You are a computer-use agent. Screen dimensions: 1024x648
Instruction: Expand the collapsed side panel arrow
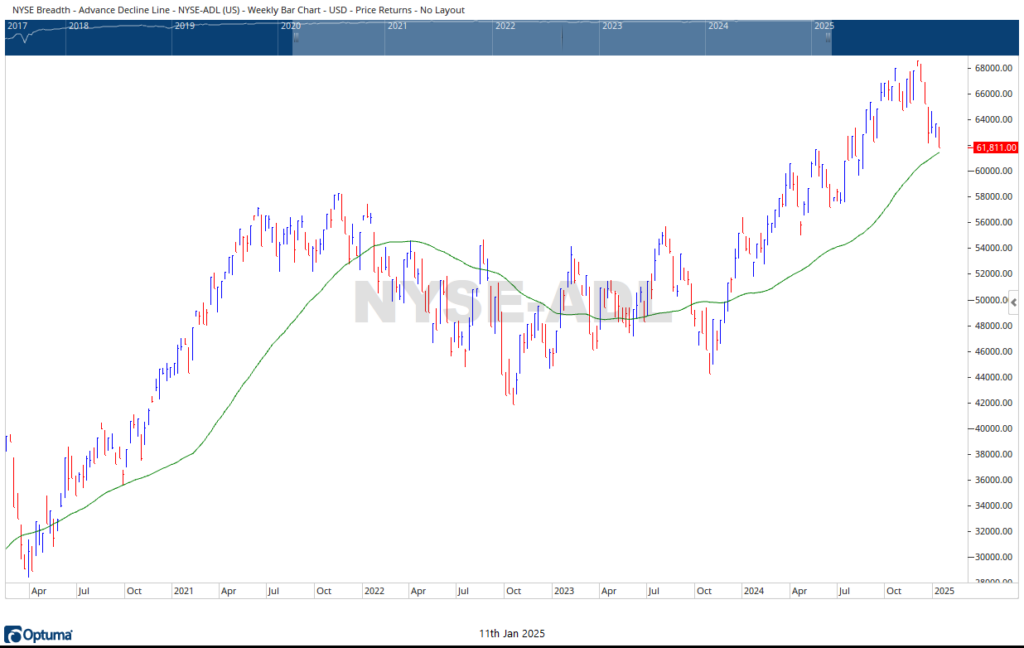click(x=1012, y=301)
